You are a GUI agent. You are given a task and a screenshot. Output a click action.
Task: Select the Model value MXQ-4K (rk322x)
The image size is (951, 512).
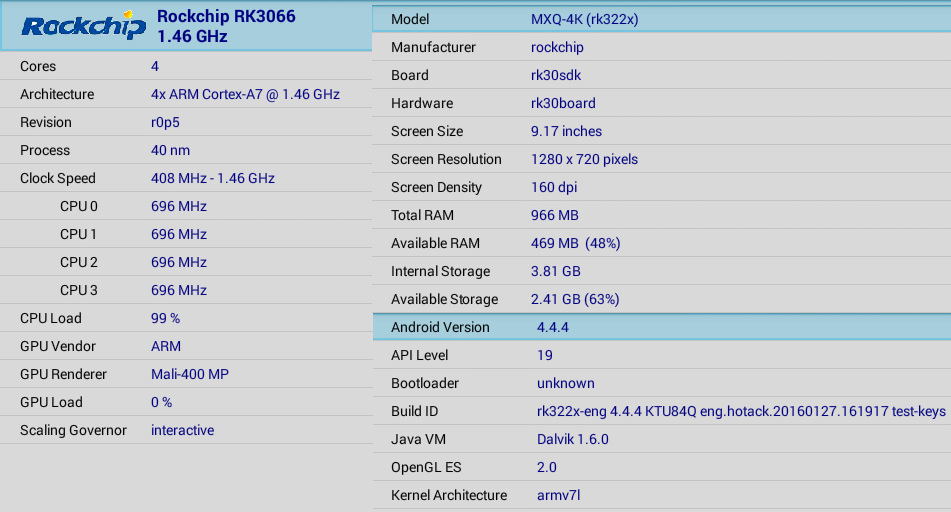[585, 19]
